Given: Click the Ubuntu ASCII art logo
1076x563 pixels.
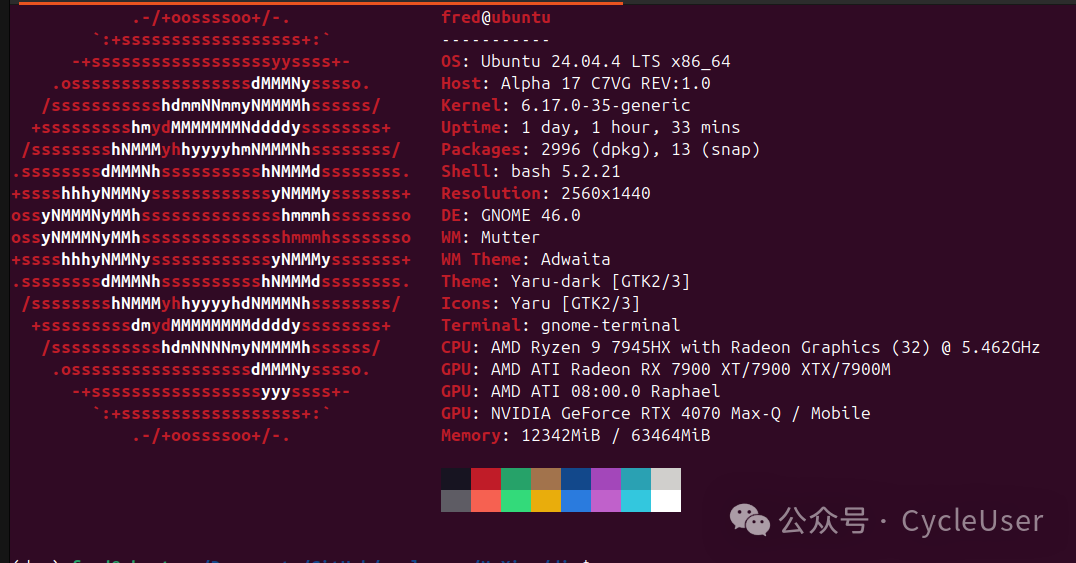Looking at the screenshot, I should pos(211,227).
